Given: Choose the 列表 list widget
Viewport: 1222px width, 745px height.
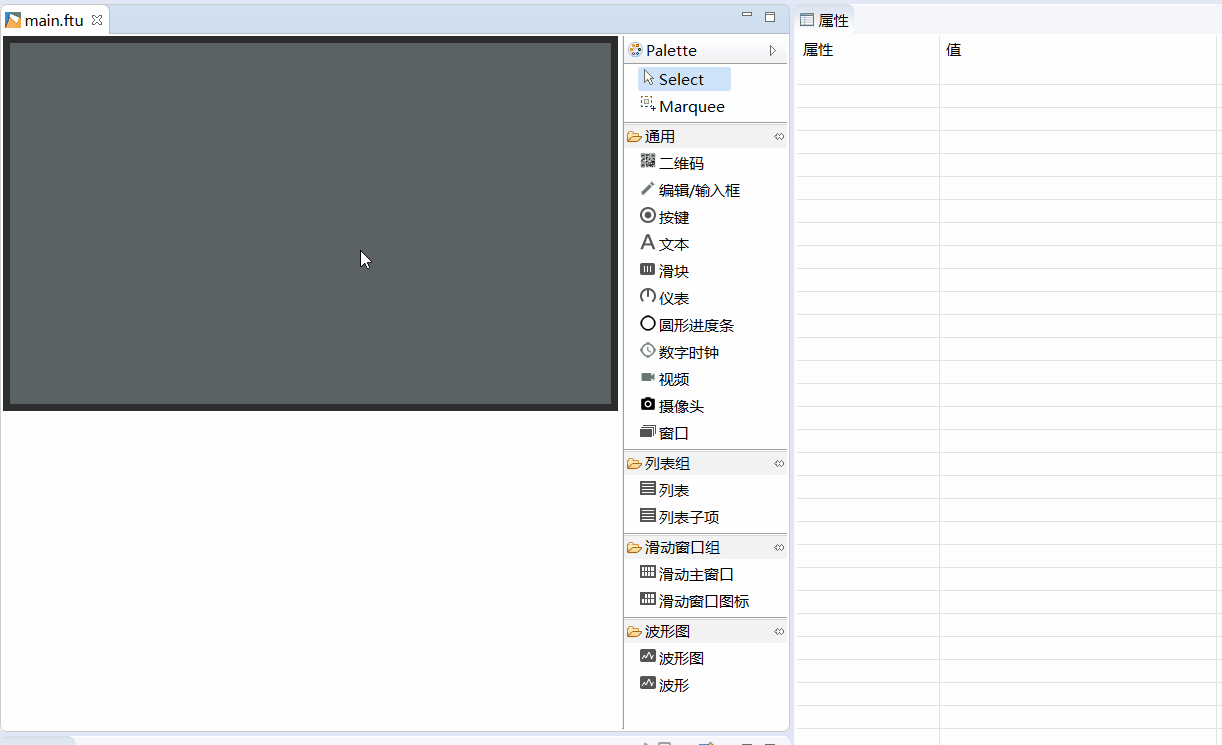Looking at the screenshot, I should 665,490.
